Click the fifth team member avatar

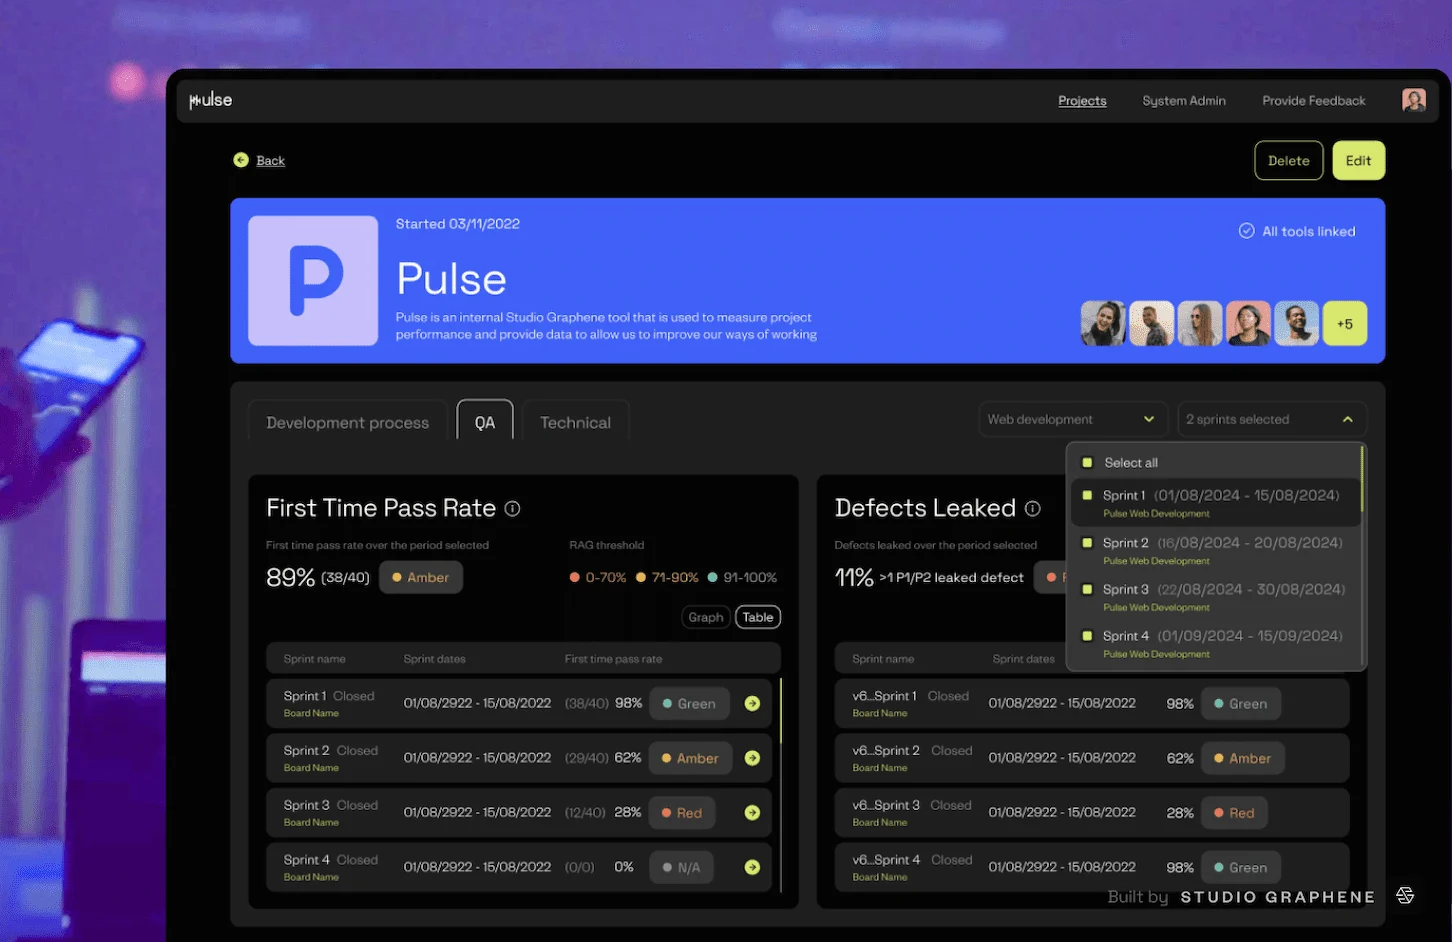click(1296, 324)
